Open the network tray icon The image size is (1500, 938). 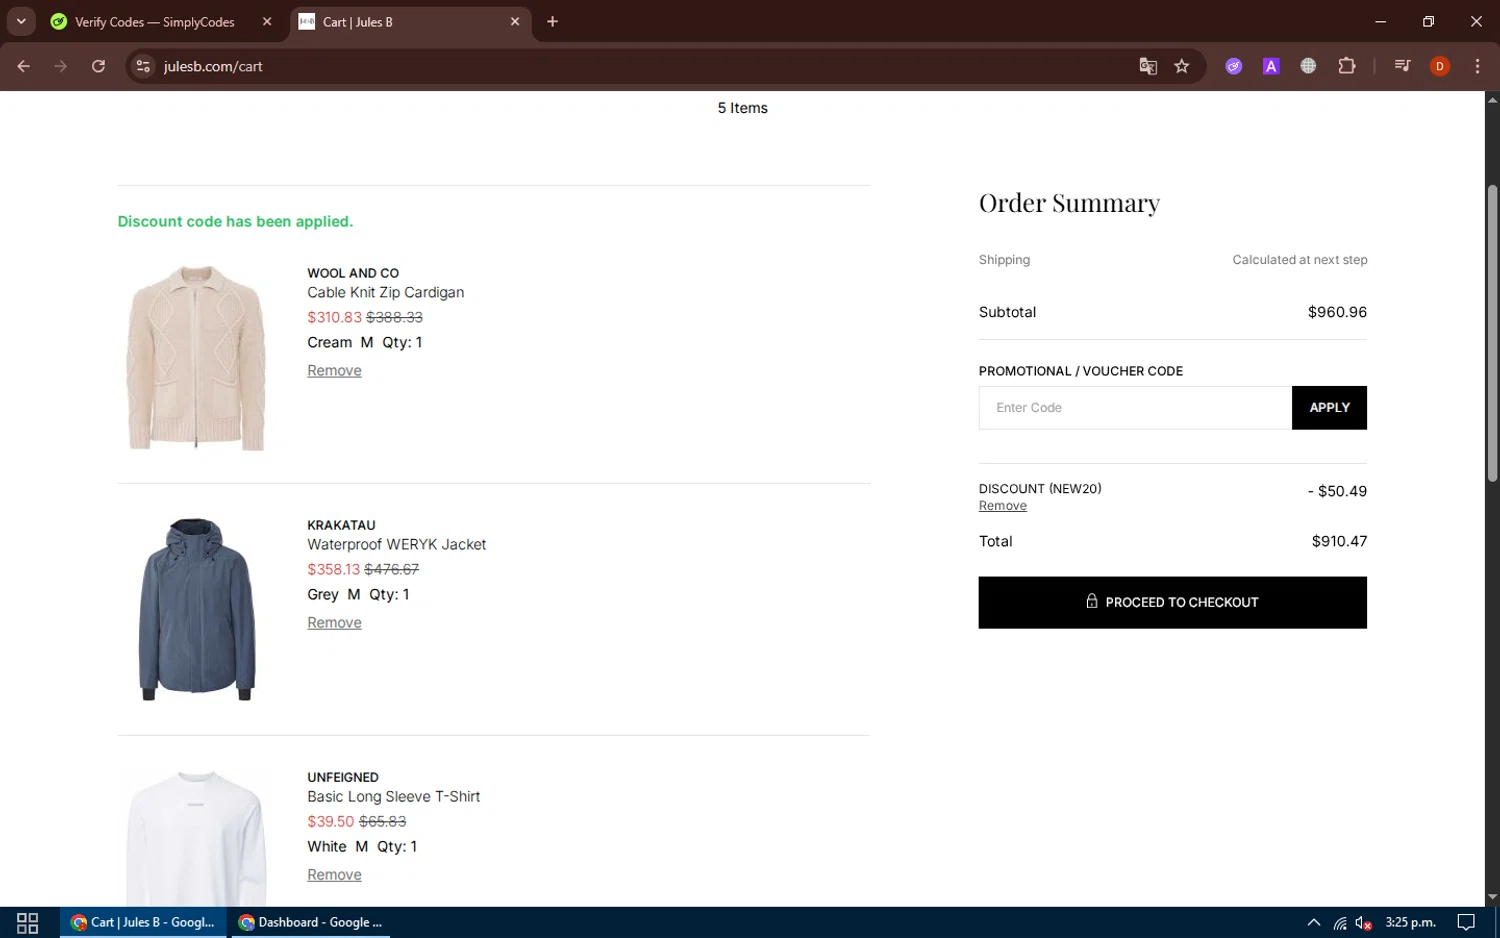click(x=1340, y=923)
